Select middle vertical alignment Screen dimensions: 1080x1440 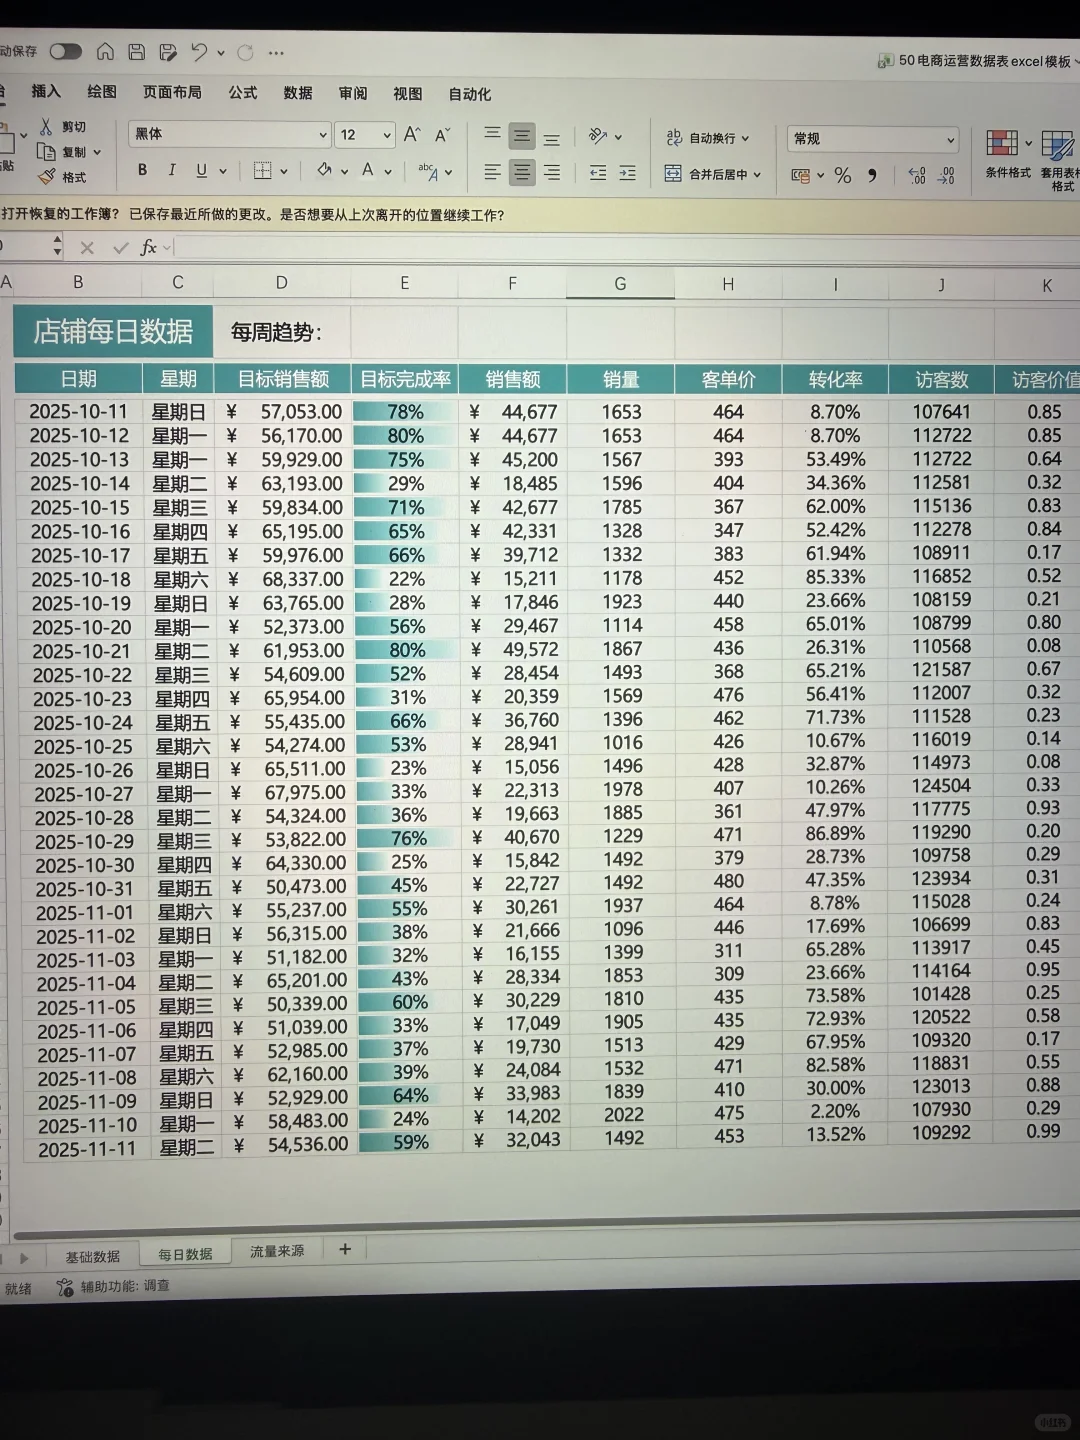tap(522, 136)
